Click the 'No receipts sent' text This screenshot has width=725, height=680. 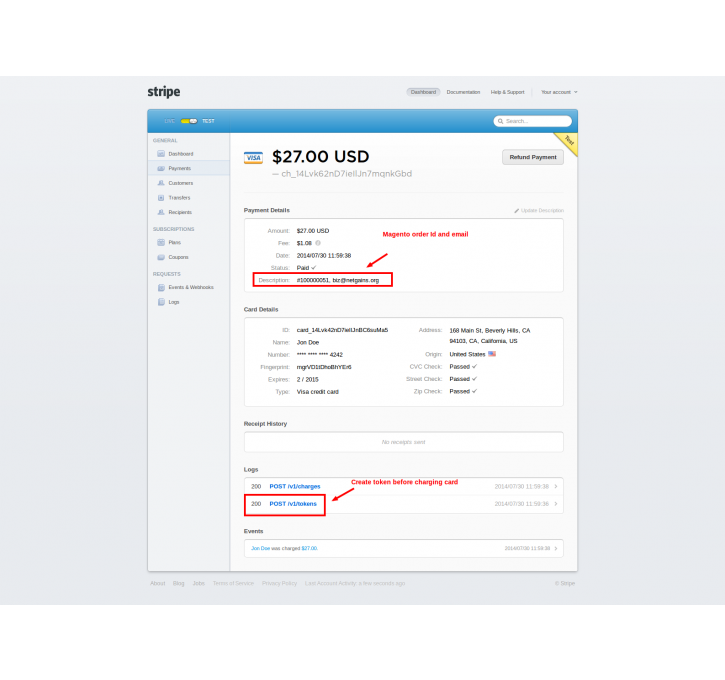pyautogui.click(x=404, y=442)
